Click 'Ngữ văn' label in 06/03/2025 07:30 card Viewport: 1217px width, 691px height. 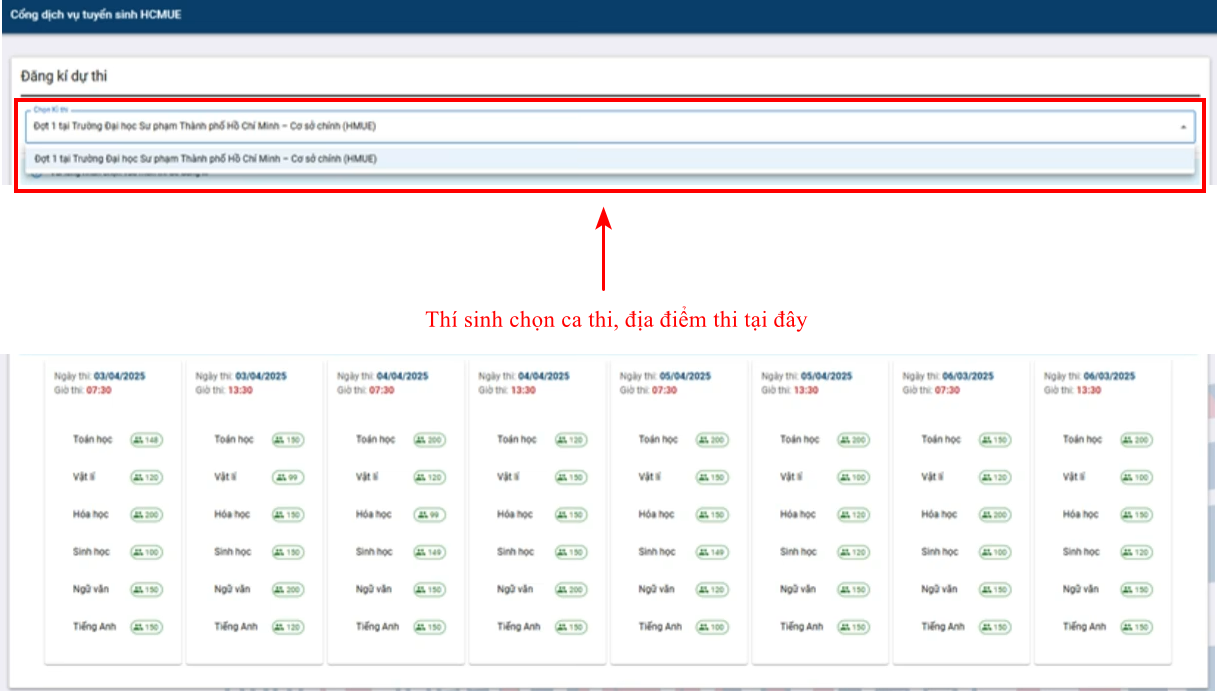click(940, 590)
